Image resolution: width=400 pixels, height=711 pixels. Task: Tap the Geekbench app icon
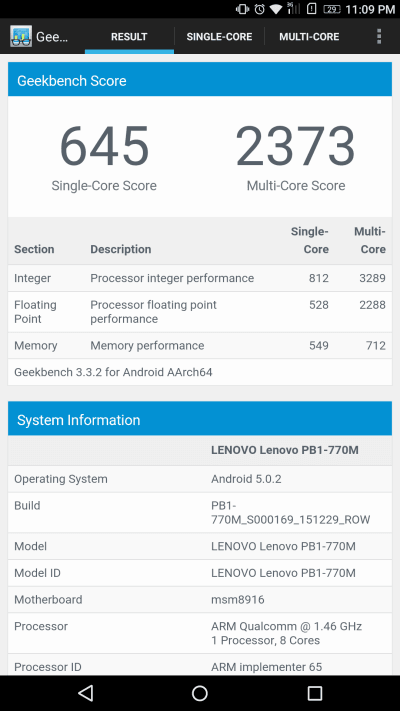(x=21, y=36)
